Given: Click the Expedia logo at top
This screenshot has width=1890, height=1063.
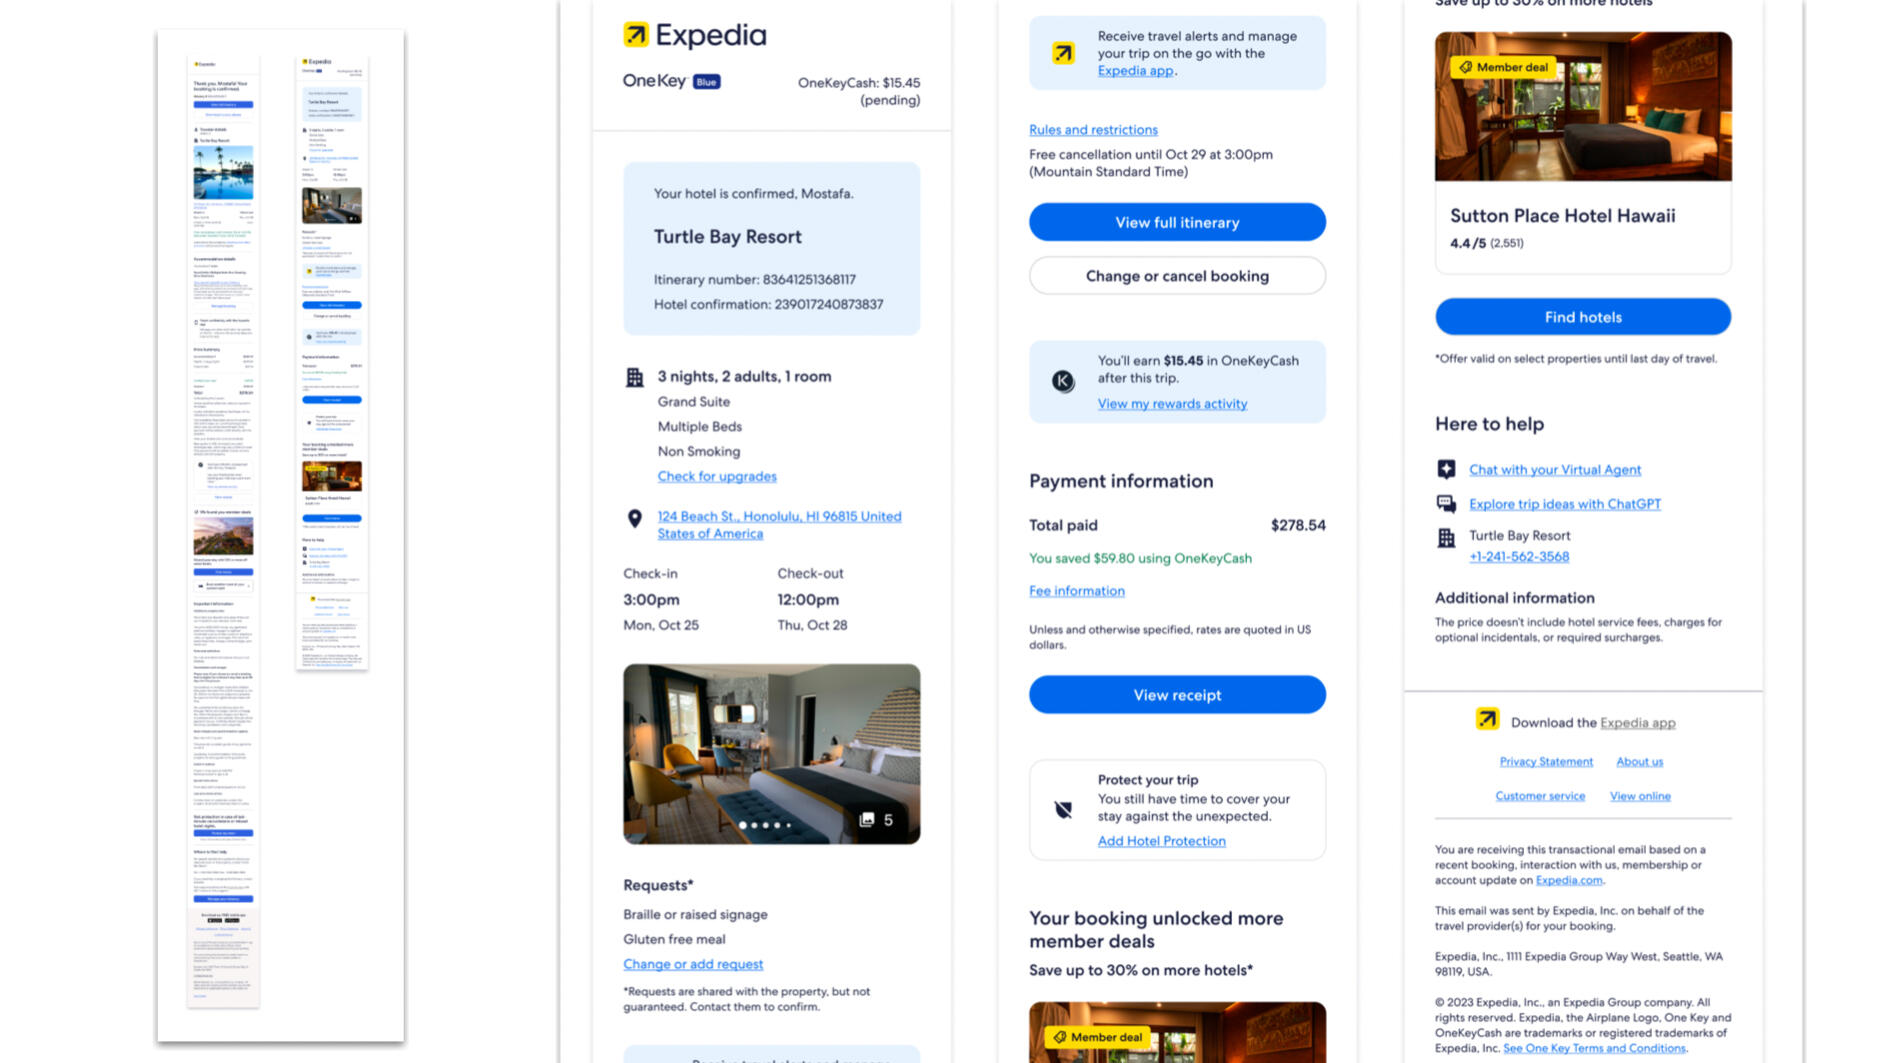Looking at the screenshot, I should point(695,35).
